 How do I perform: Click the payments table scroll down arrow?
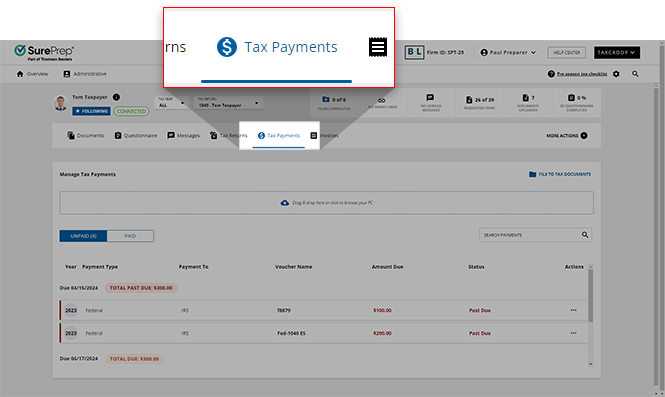(x=590, y=364)
